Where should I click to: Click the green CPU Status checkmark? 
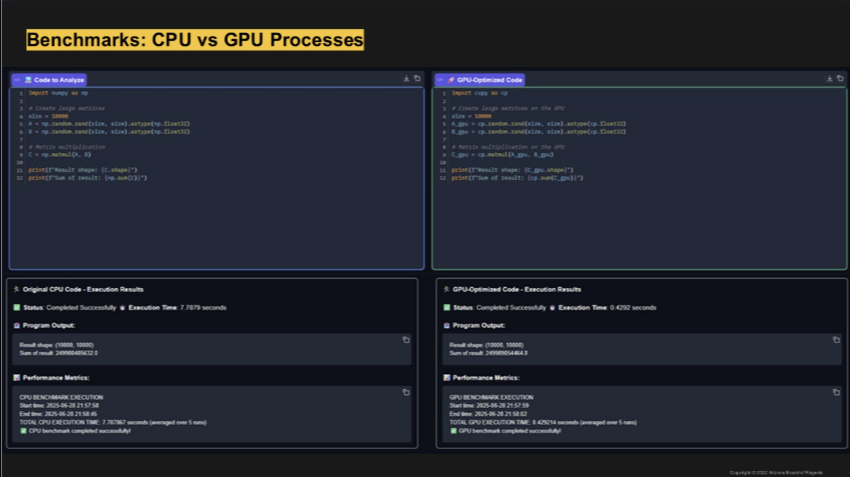pyautogui.click(x=17, y=308)
